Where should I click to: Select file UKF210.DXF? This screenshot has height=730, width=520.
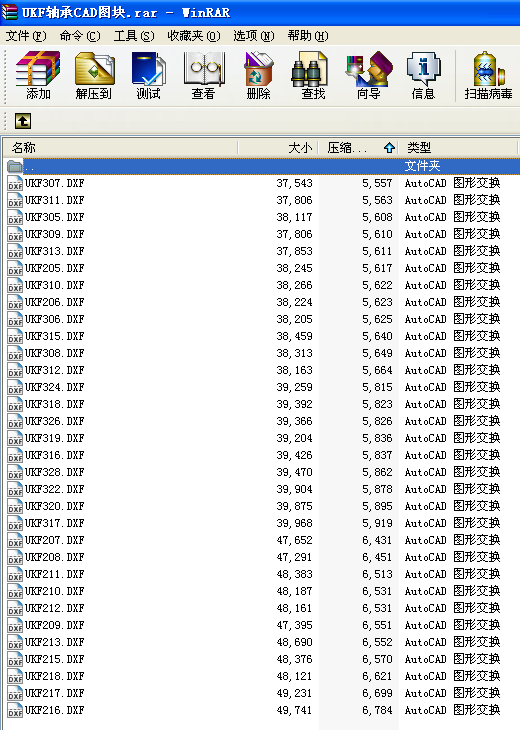coord(55,591)
